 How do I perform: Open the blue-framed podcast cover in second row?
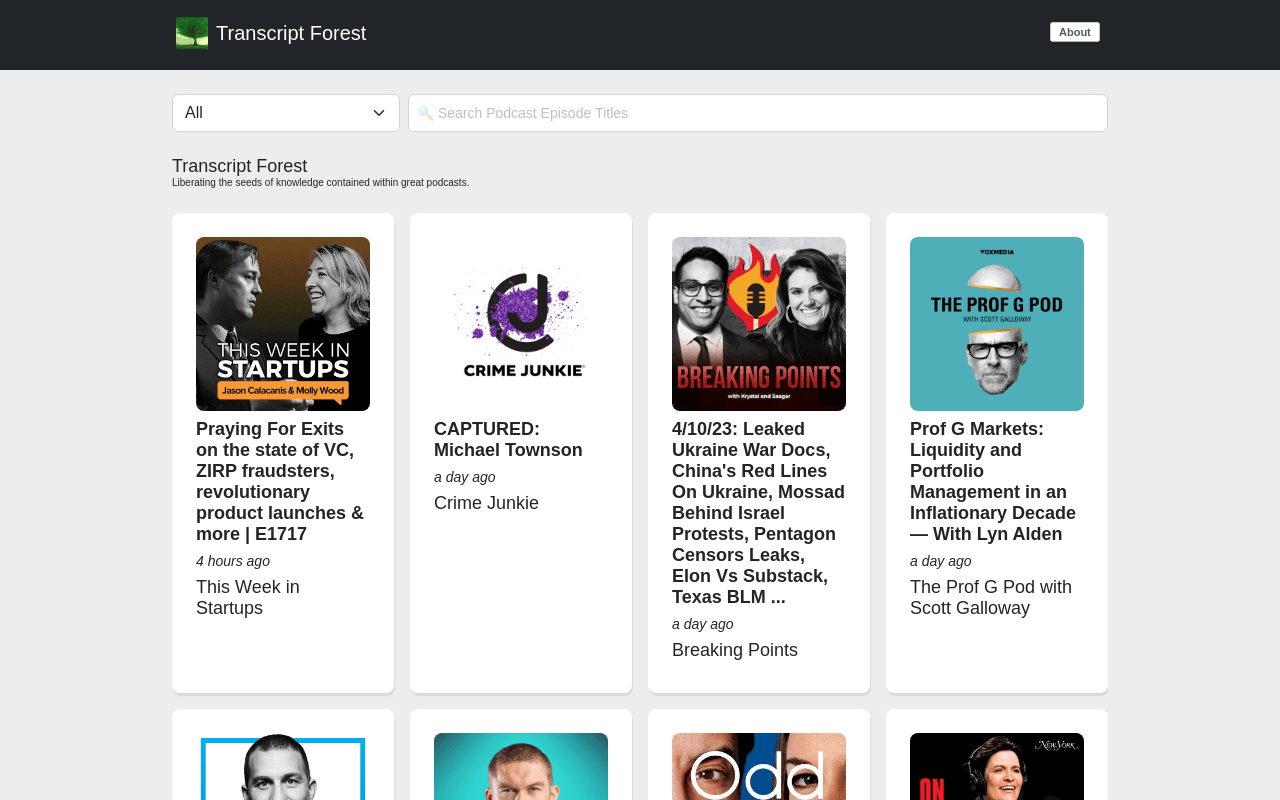[x=283, y=767]
